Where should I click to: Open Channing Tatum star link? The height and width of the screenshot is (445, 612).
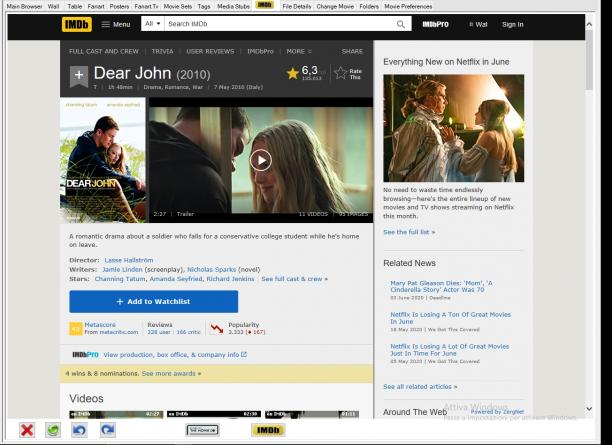tap(120, 279)
